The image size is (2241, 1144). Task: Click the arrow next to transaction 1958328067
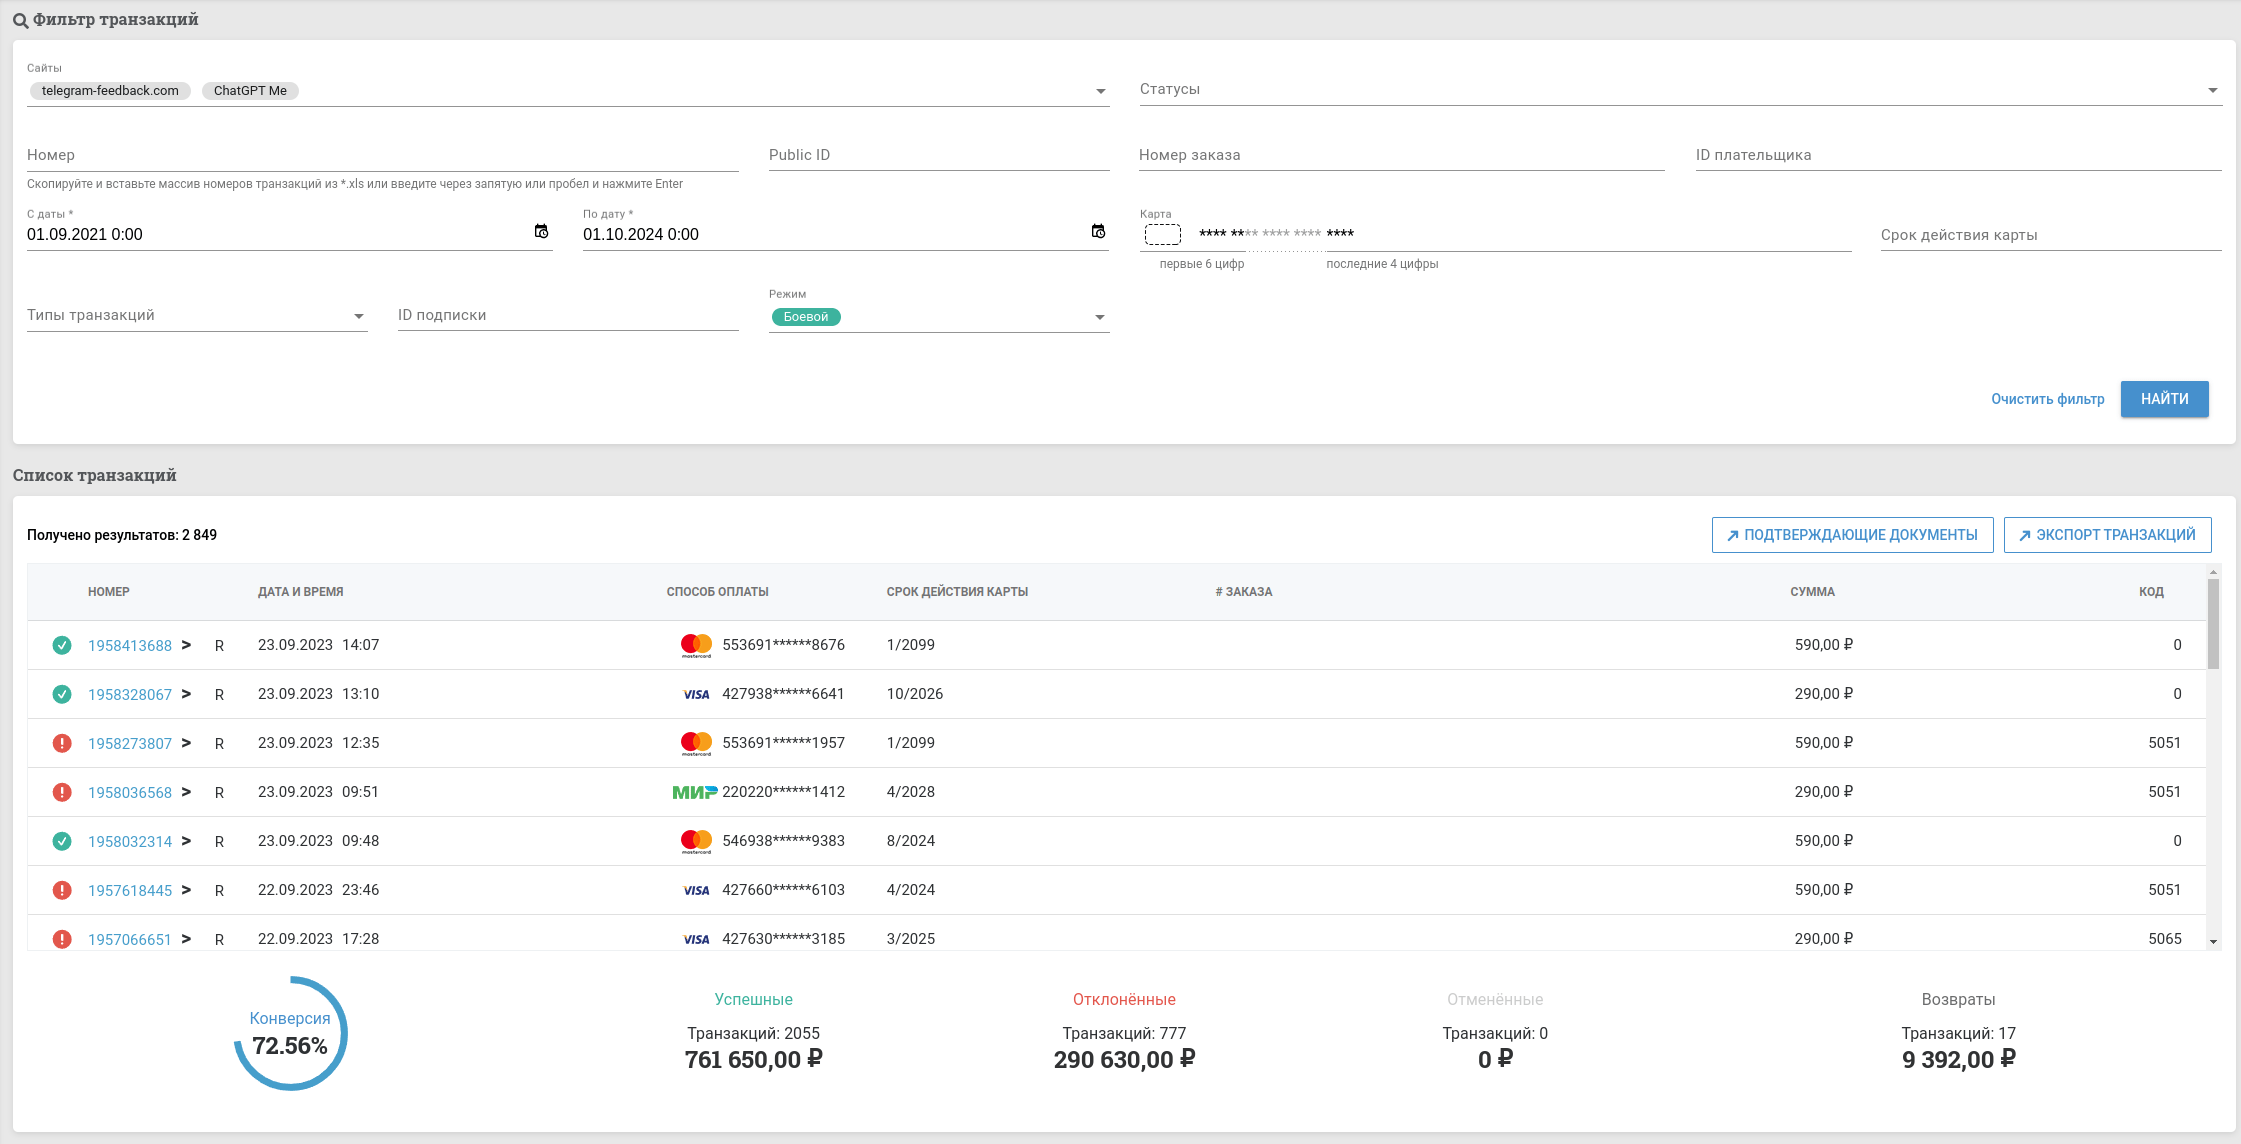[x=186, y=694]
